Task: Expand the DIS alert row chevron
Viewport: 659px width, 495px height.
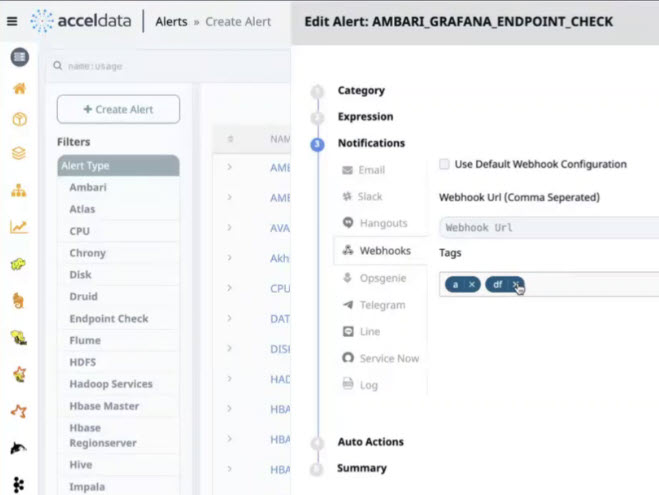Action: [x=229, y=348]
